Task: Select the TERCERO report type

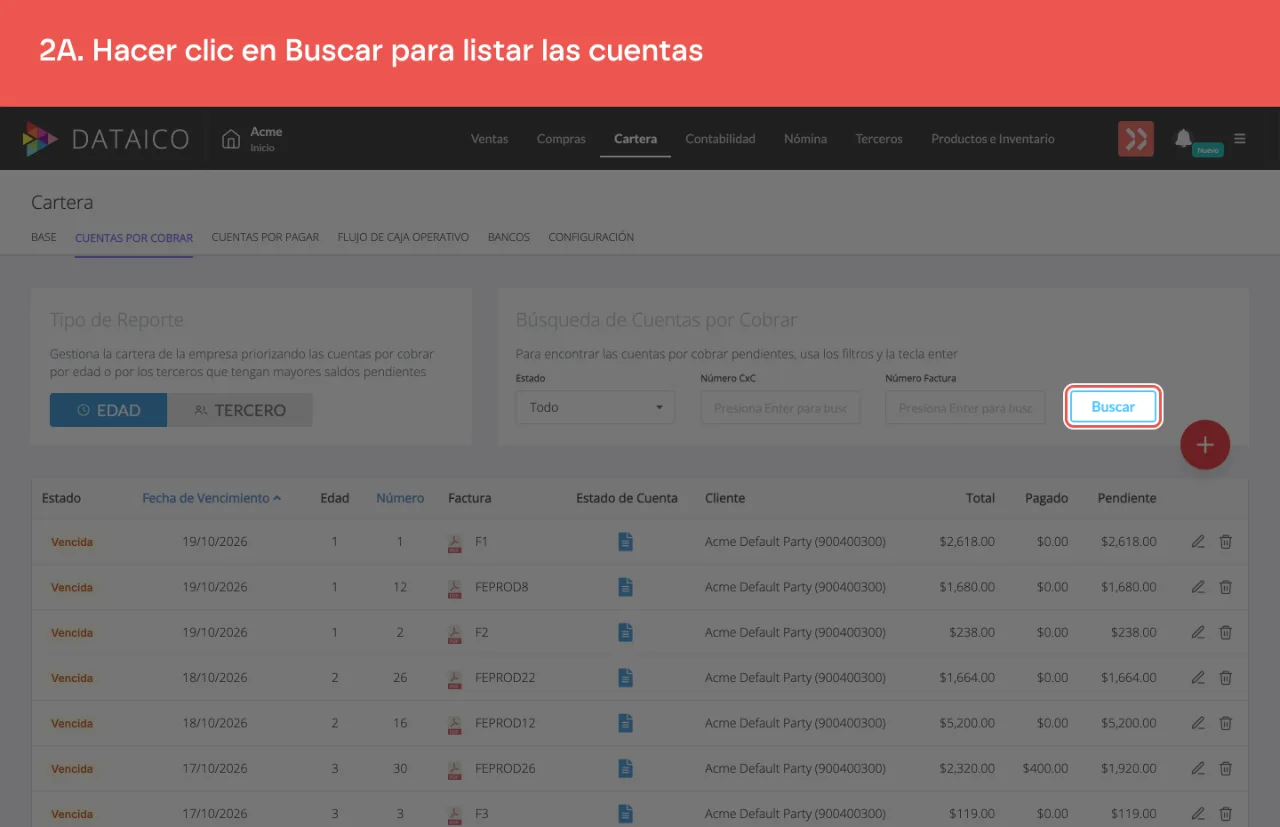Action: click(240, 410)
